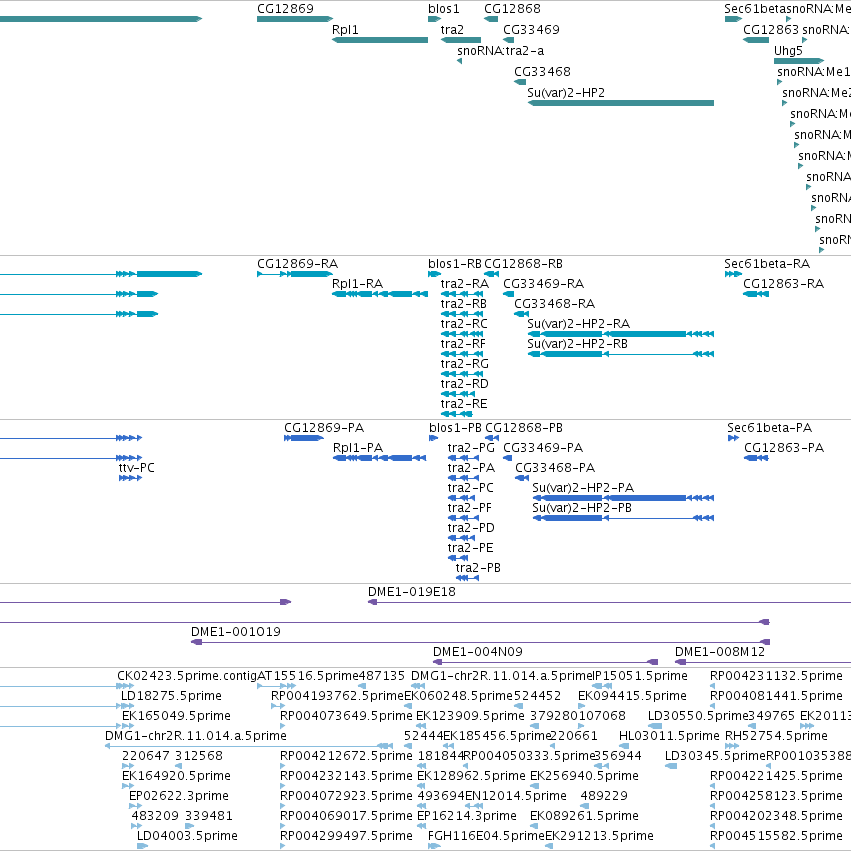Click the CG12869-RA transcript label
This screenshot has height=851, width=851.
click(297, 264)
